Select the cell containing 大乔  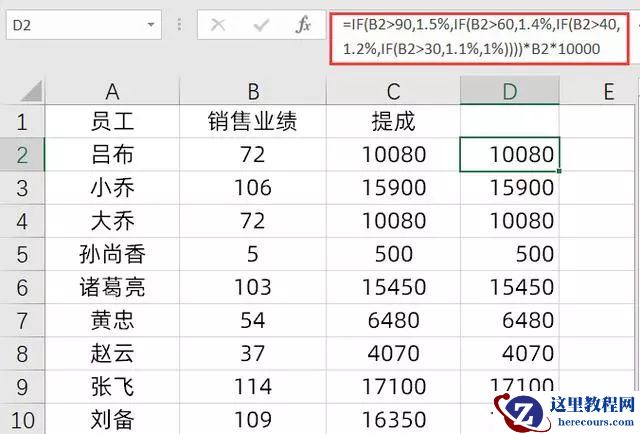tap(112, 221)
